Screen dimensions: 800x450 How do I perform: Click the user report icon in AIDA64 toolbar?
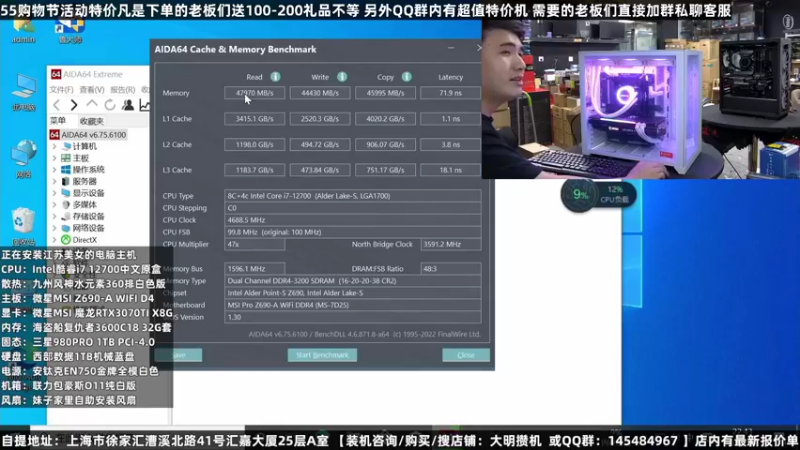click(x=128, y=105)
